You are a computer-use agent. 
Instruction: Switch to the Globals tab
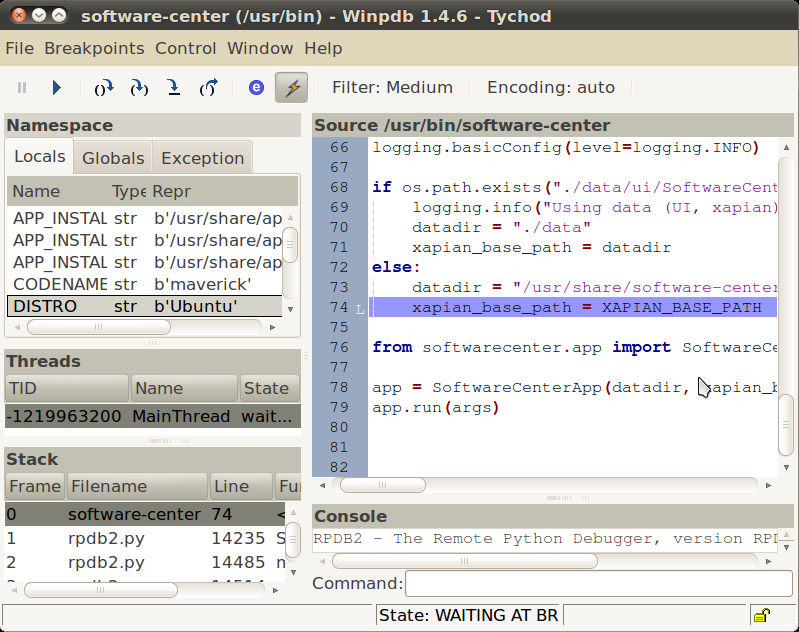(113, 158)
